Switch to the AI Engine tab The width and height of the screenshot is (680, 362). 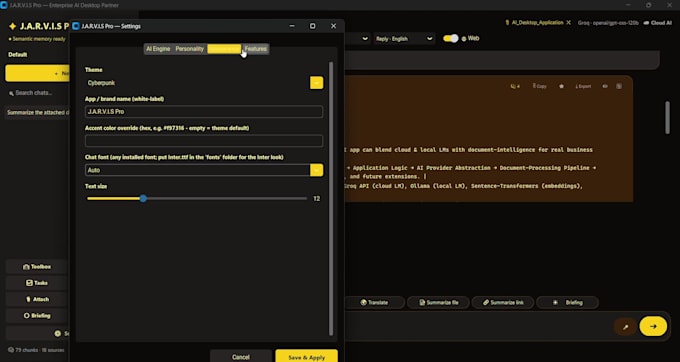pos(158,49)
